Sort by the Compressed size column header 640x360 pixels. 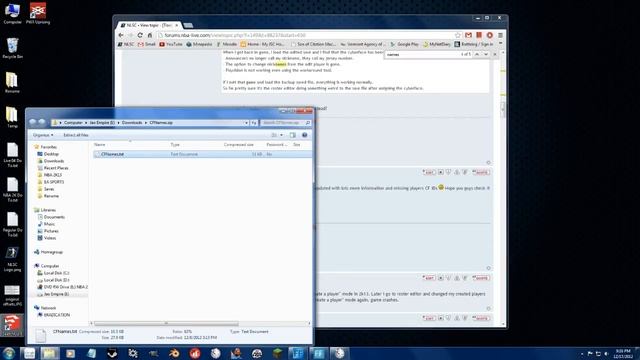pos(239,144)
